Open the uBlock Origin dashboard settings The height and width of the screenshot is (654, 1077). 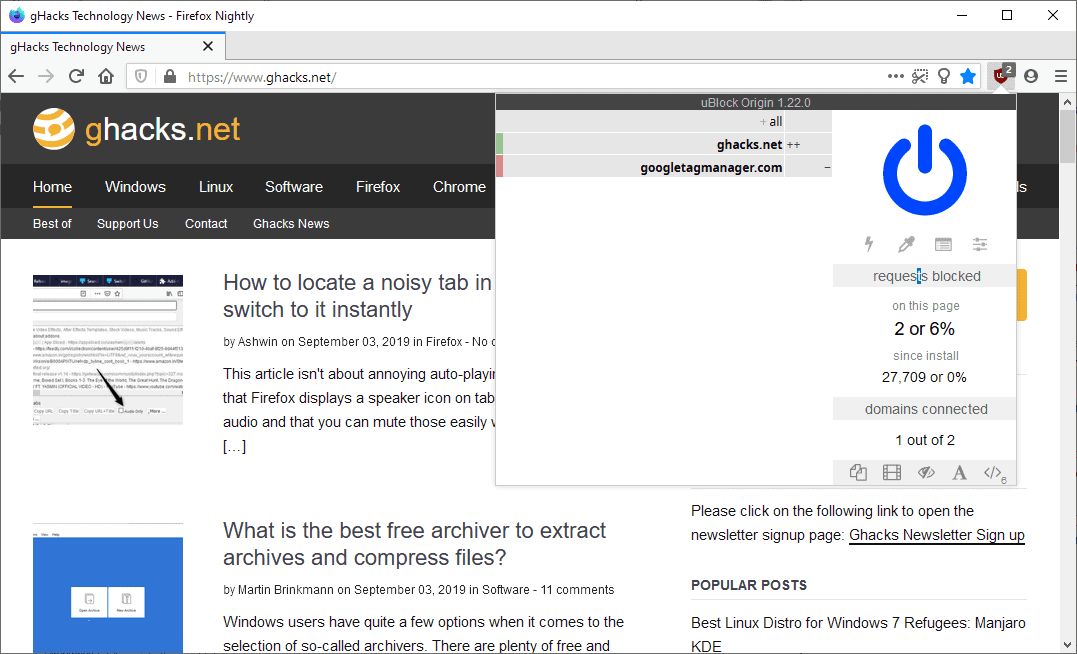980,243
